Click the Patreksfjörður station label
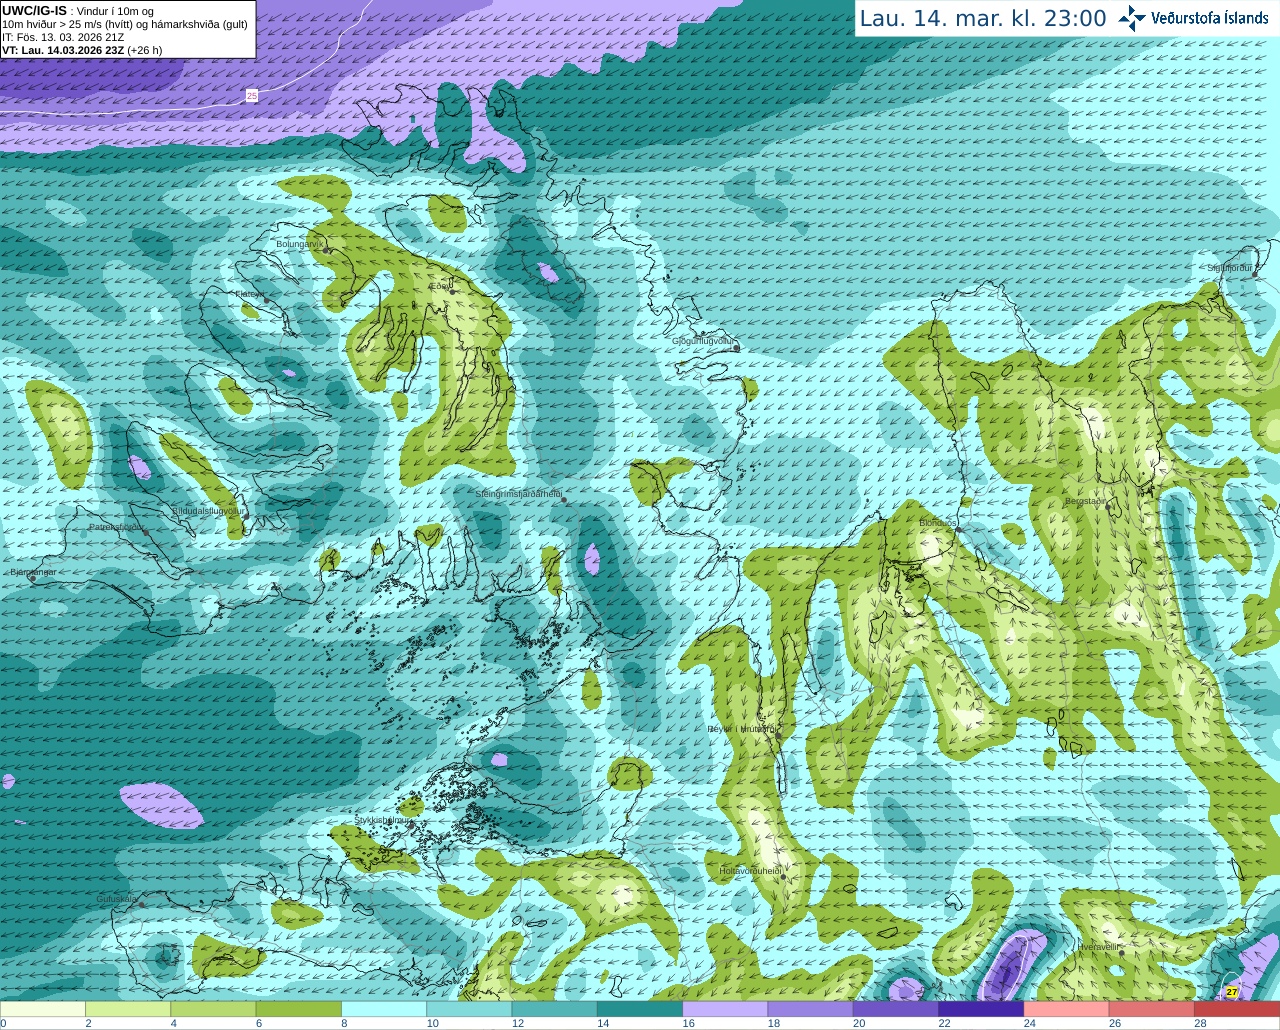1280x1030 pixels. click(117, 526)
